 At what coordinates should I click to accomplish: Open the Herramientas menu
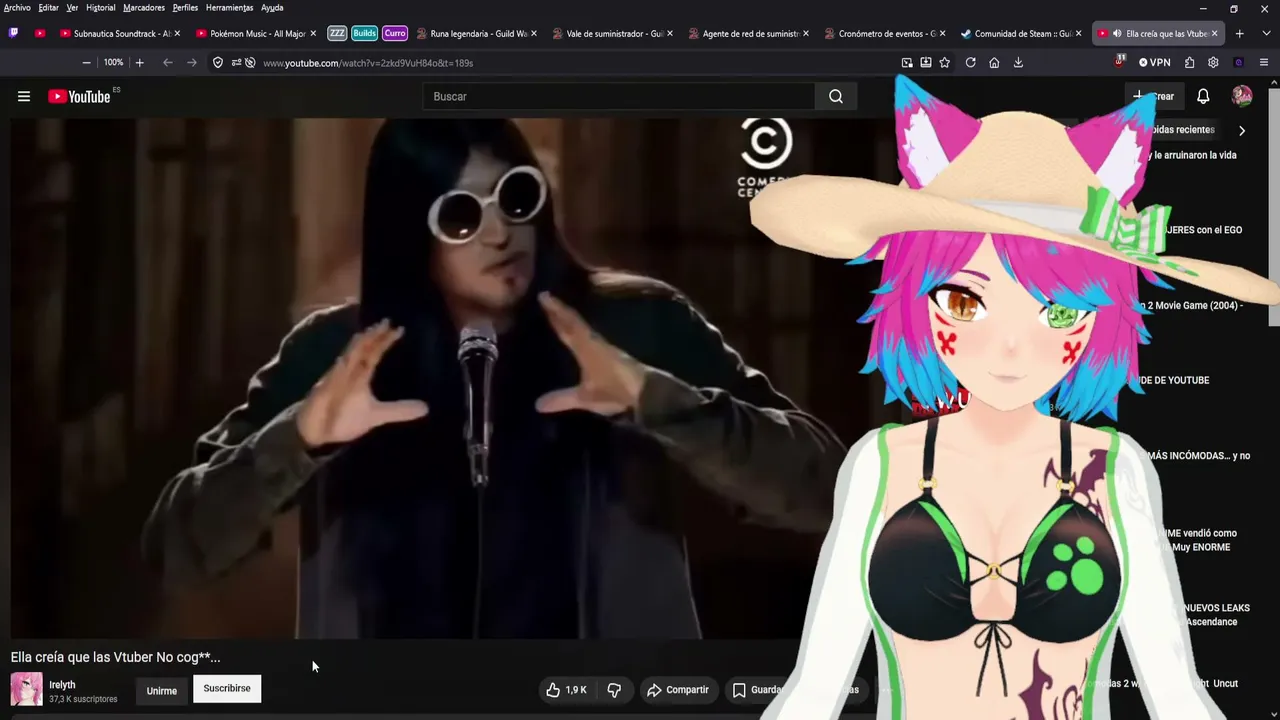230,8
